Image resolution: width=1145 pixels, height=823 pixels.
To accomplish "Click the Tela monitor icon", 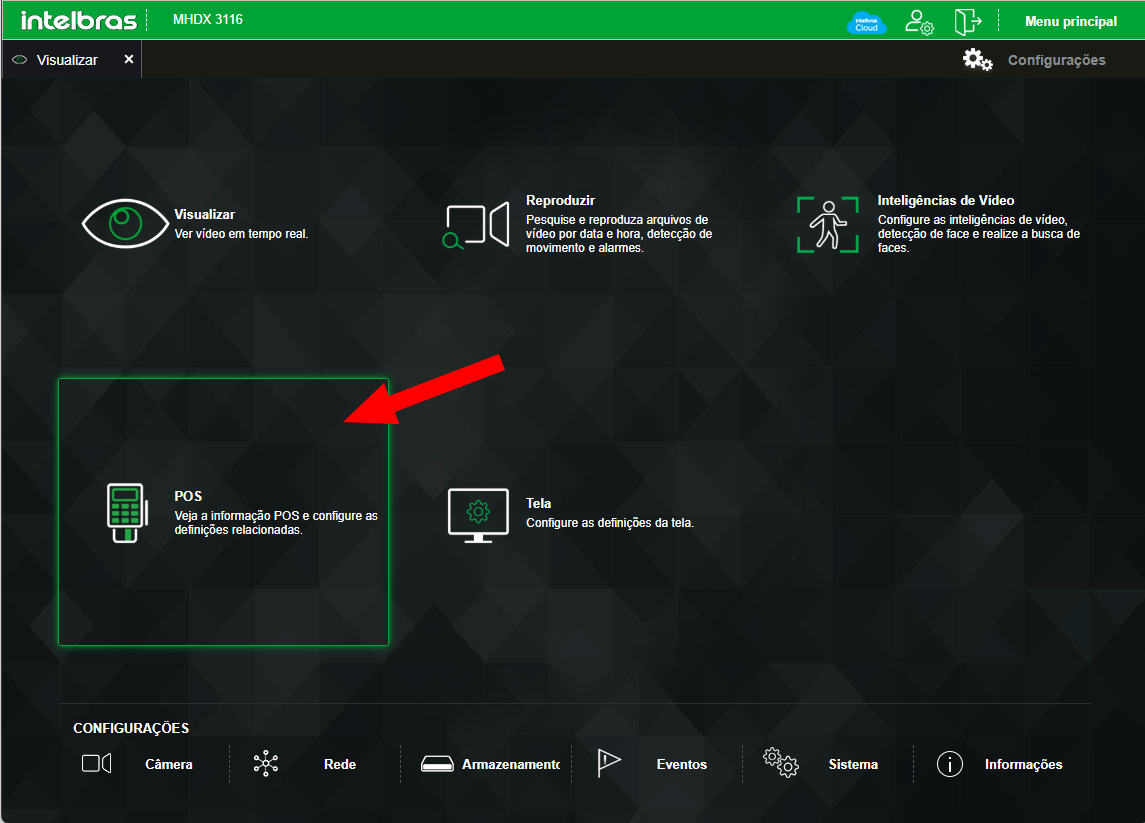I will pos(478,516).
